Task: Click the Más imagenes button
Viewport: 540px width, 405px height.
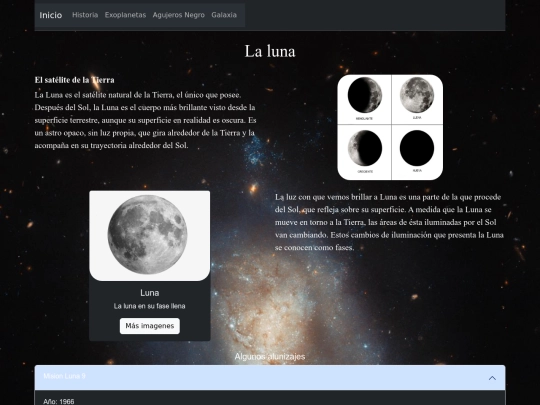Action: pyautogui.click(x=150, y=326)
